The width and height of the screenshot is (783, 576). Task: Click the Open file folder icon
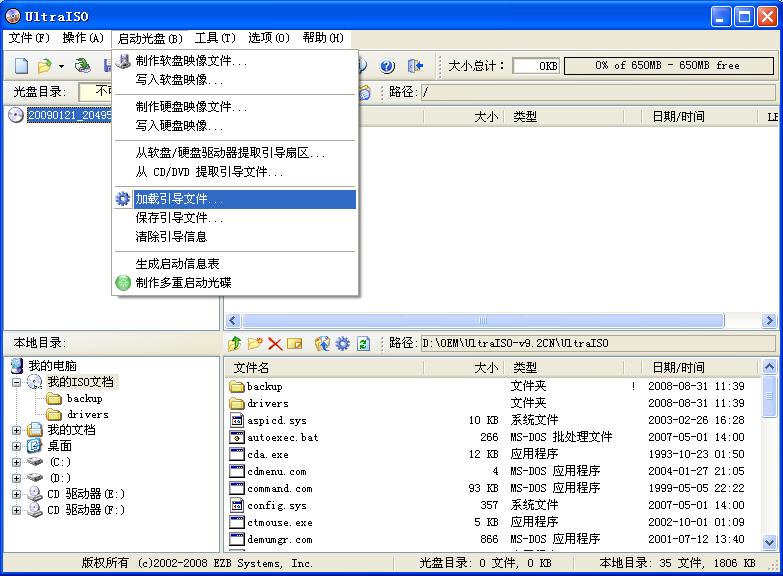click(44, 65)
